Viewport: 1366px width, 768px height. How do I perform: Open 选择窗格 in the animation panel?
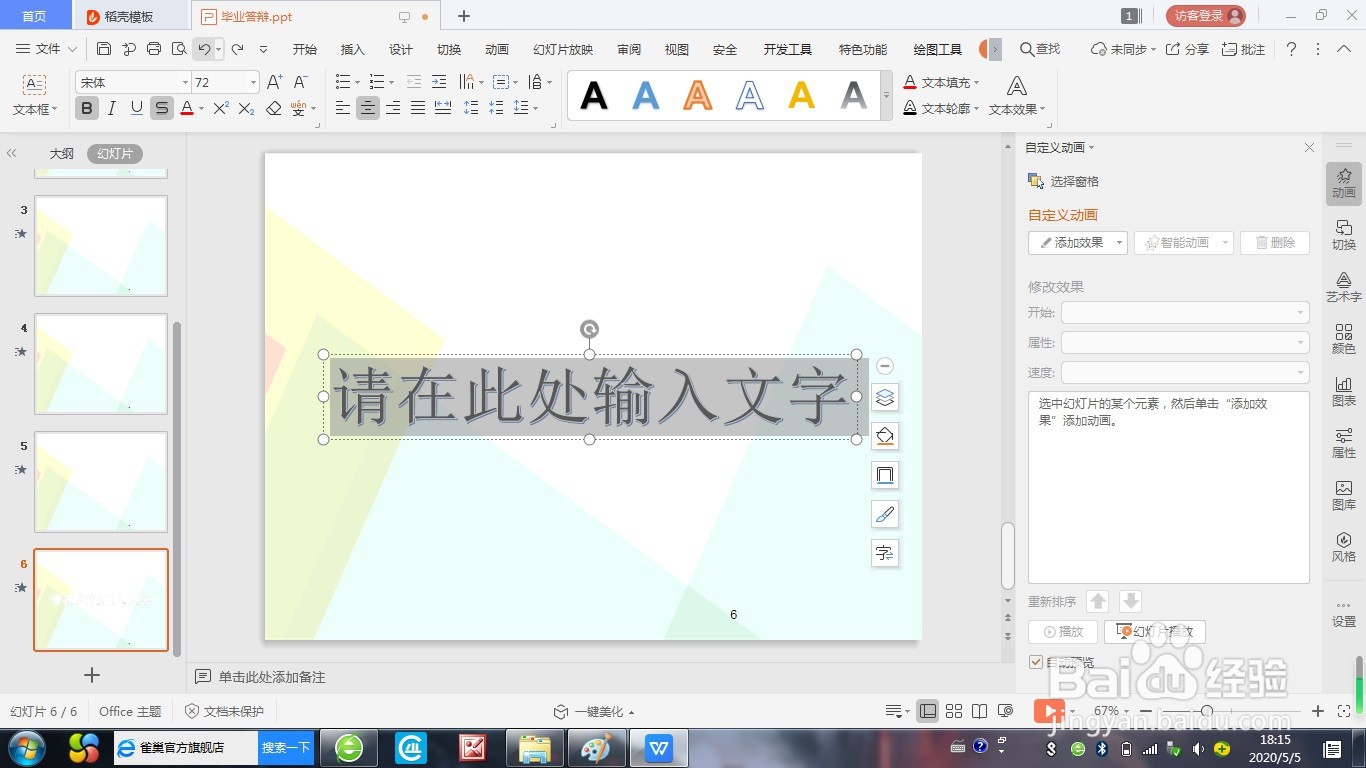tap(1075, 181)
